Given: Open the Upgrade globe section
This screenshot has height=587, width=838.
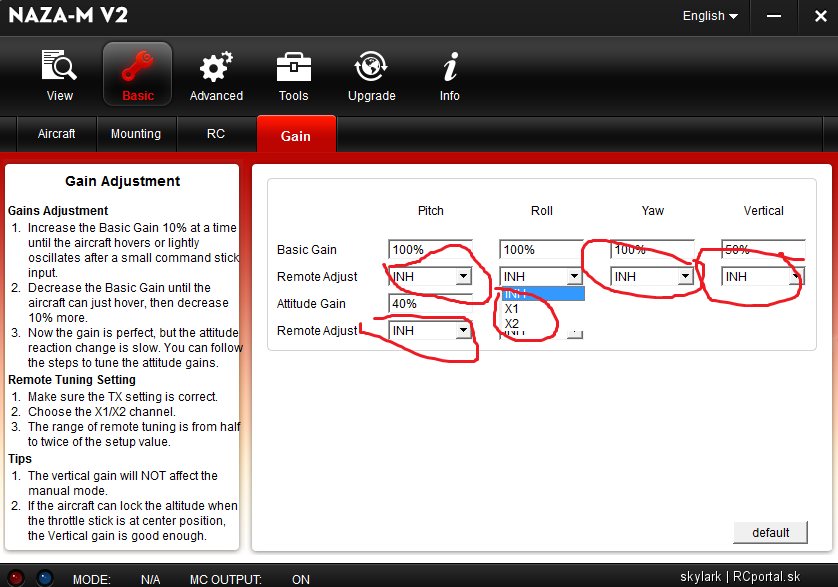Looking at the screenshot, I should coord(371,66).
